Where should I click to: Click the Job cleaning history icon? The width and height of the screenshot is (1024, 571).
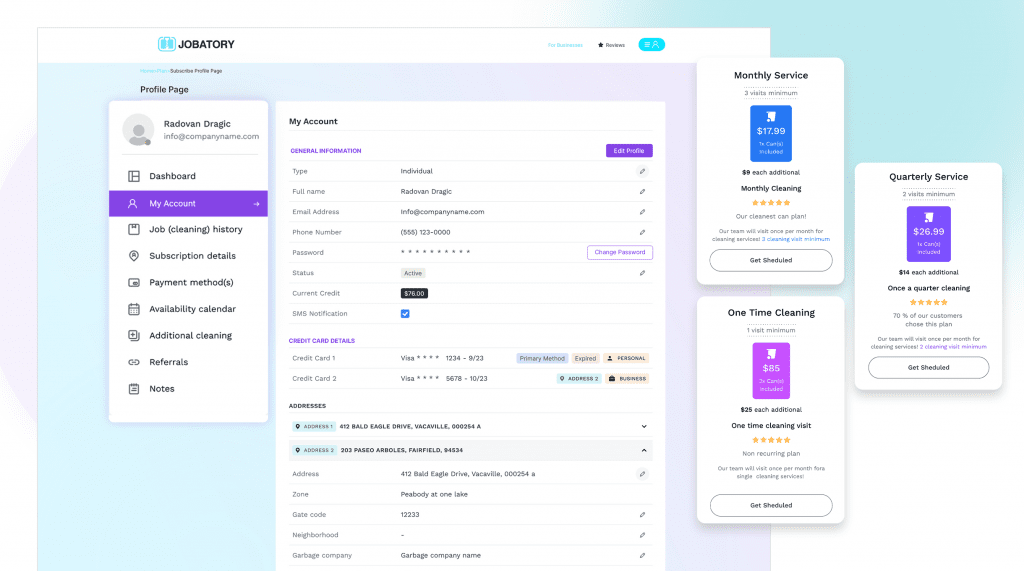click(x=134, y=229)
